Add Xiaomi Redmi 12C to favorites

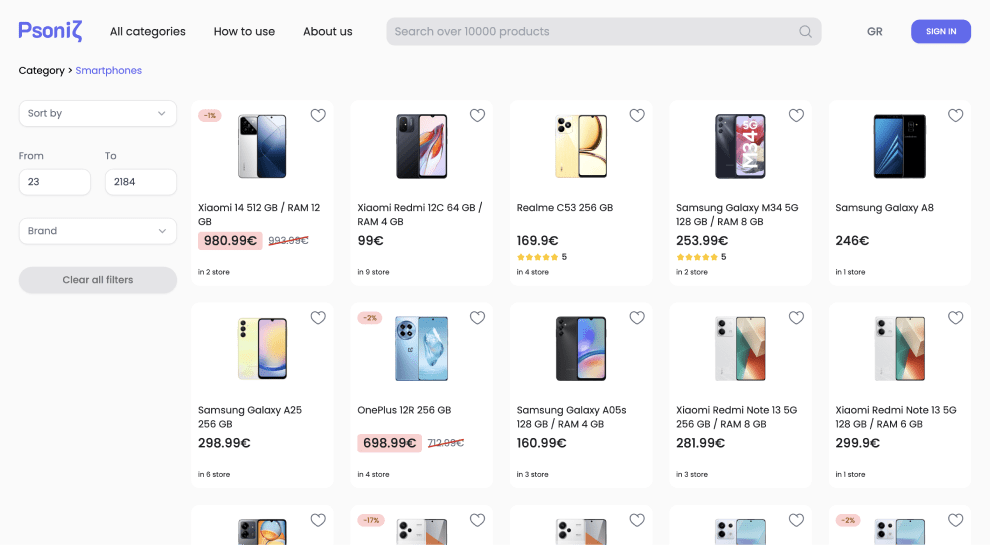coord(477,116)
